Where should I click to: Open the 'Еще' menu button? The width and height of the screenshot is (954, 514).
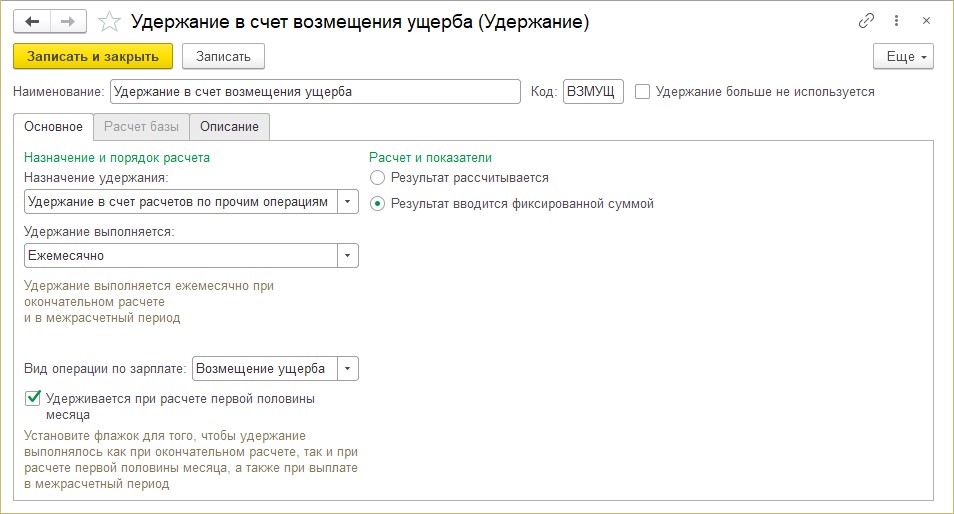tap(903, 56)
